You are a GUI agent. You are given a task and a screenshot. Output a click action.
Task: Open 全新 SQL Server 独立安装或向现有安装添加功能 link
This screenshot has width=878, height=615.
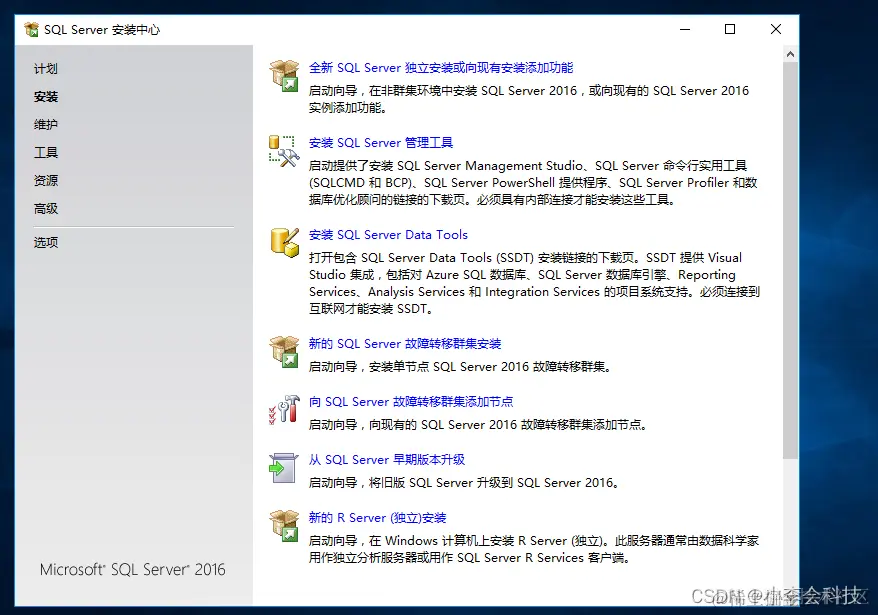click(x=441, y=68)
